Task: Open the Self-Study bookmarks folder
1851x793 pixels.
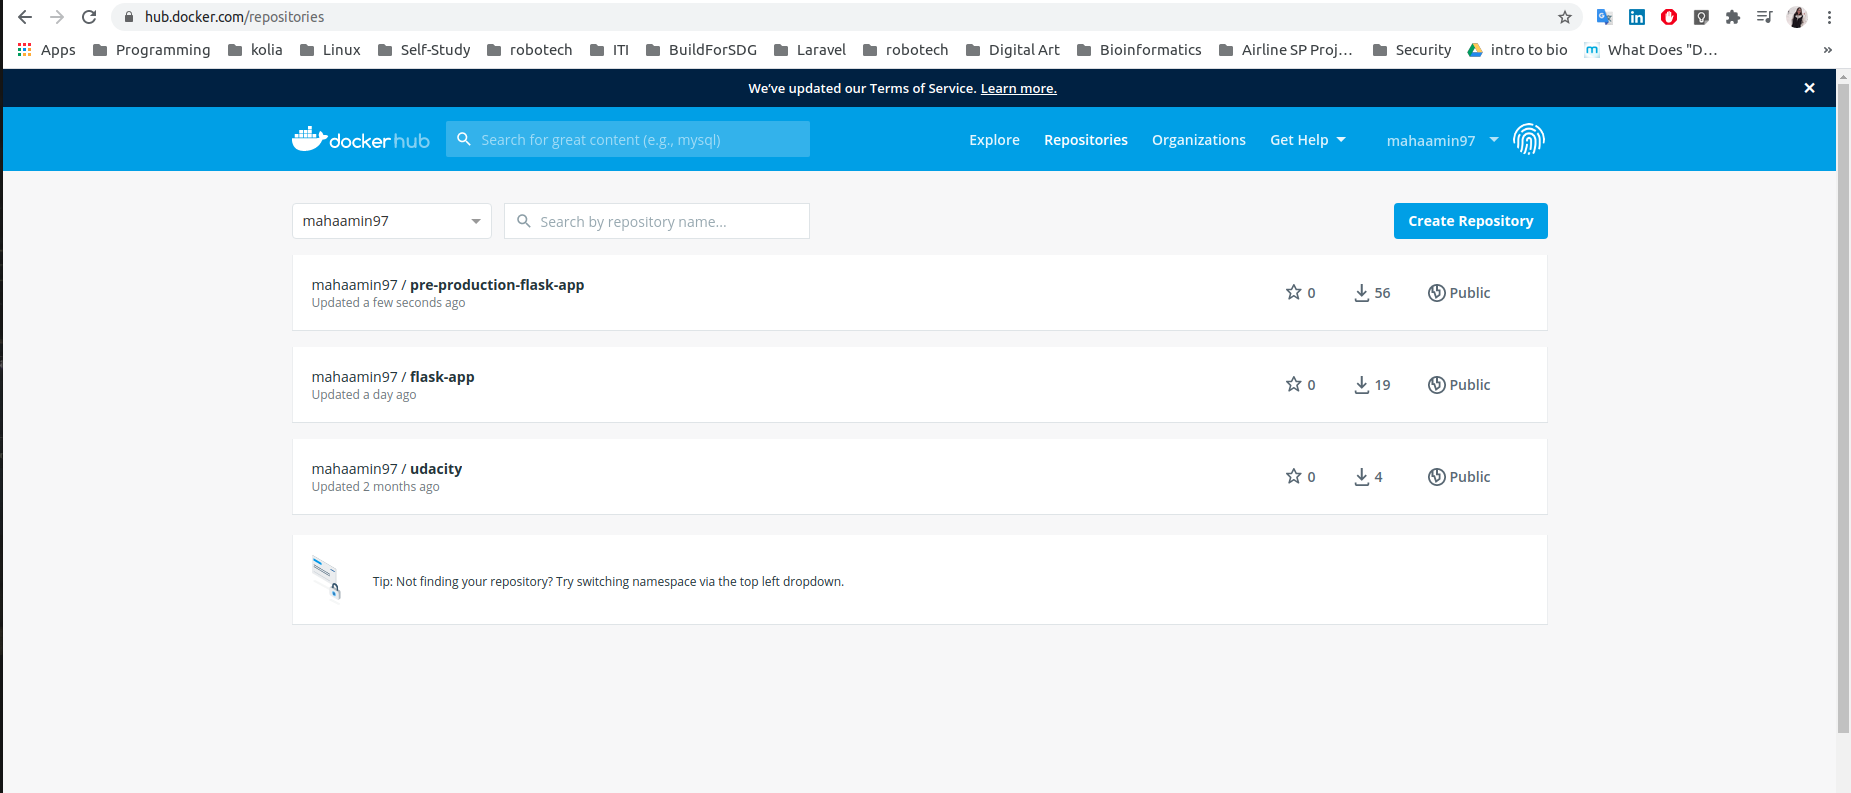Action: [424, 50]
